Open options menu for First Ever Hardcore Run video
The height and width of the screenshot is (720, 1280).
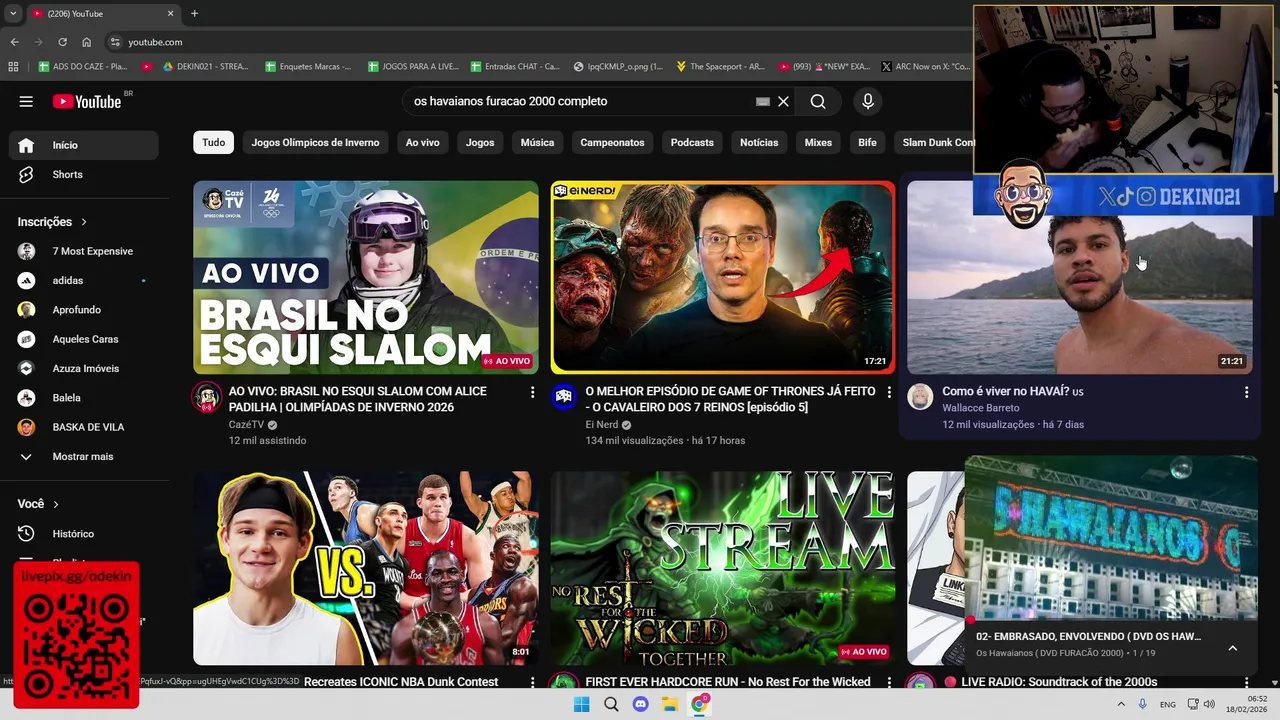889,682
